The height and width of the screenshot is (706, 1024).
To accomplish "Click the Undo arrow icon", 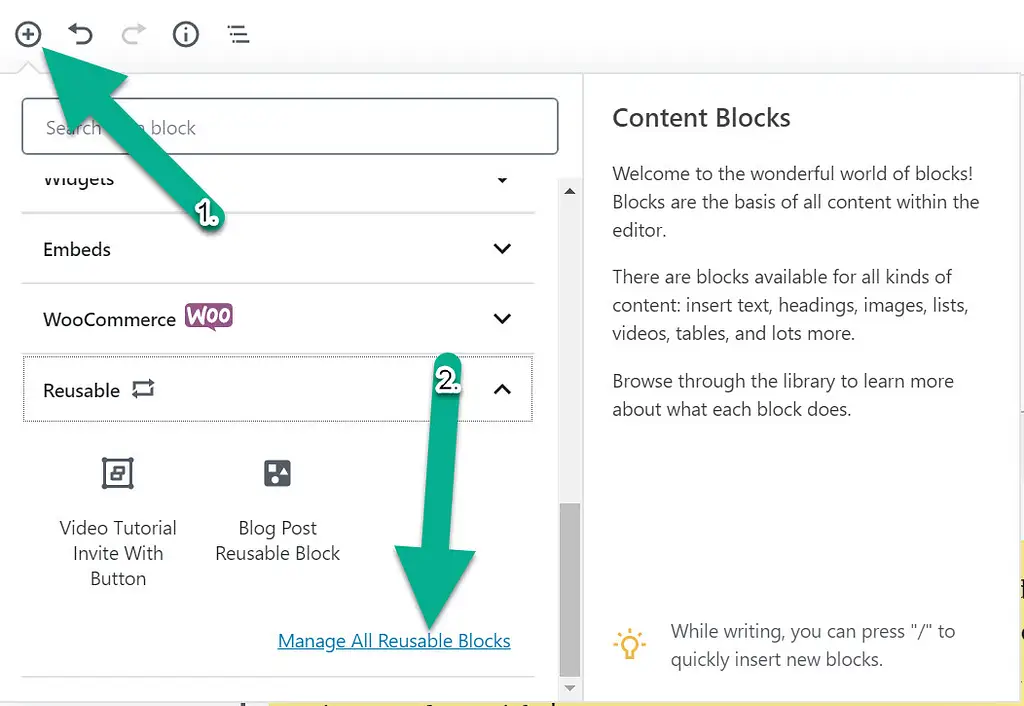I will point(80,34).
